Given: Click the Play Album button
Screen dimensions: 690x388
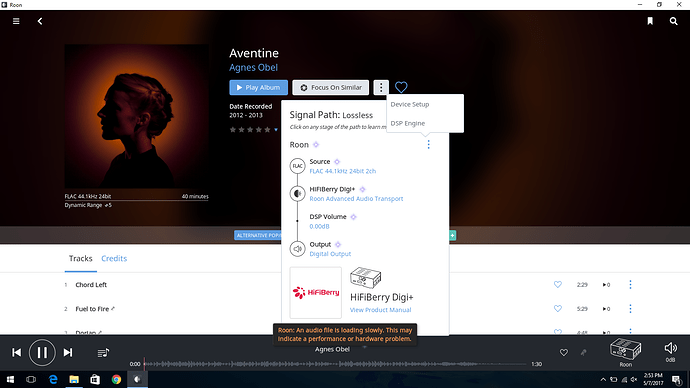Looking at the screenshot, I should tap(258, 88).
